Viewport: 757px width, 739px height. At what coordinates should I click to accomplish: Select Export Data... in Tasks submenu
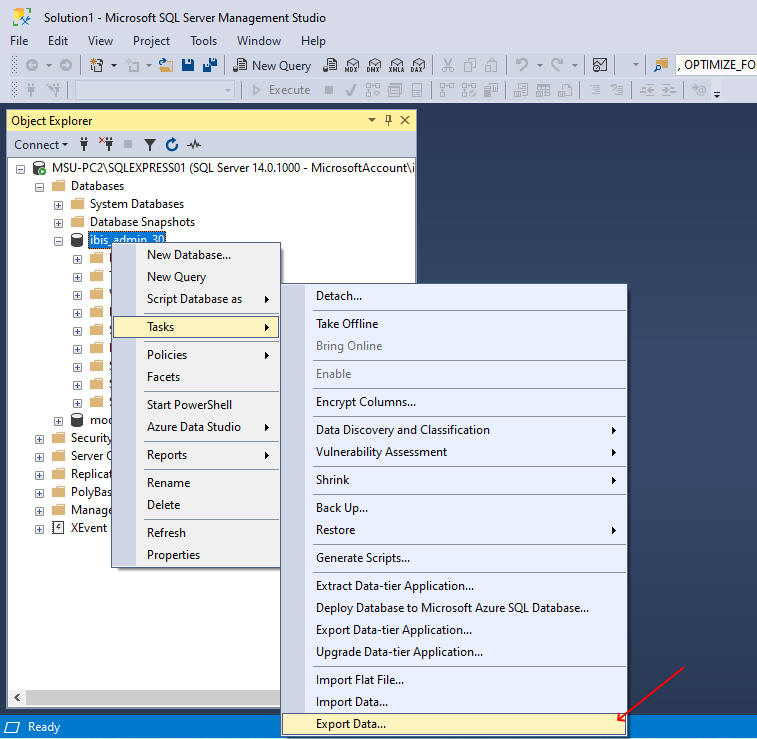(x=454, y=724)
